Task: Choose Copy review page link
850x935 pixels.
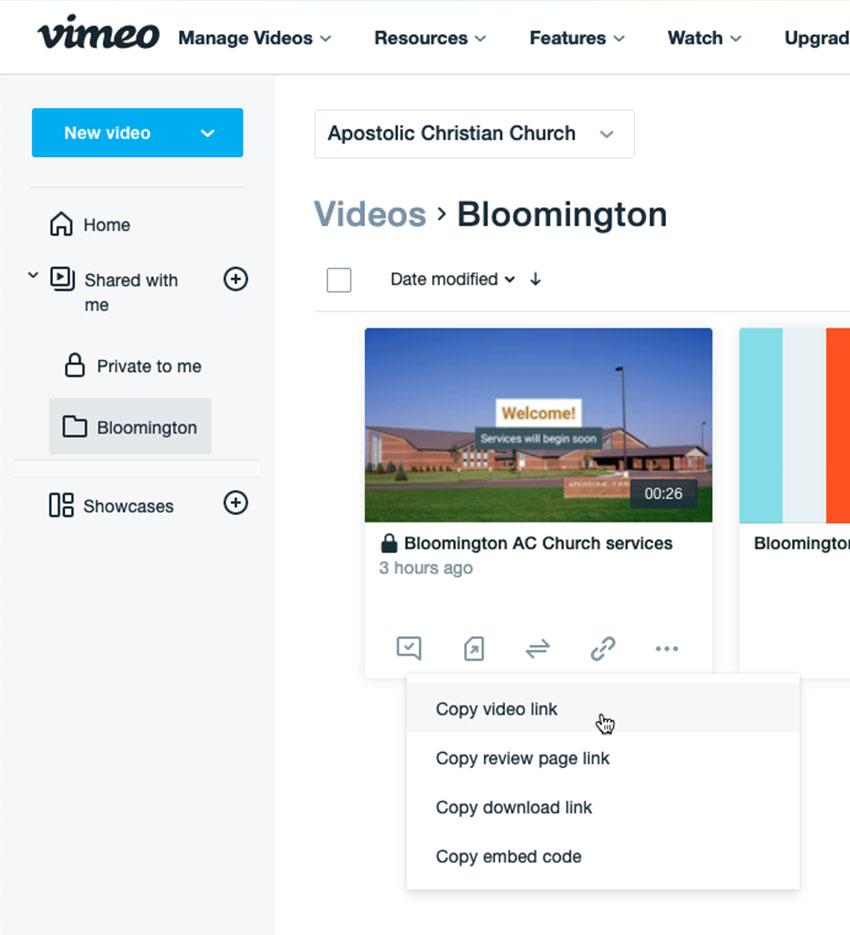Action: (x=602, y=758)
